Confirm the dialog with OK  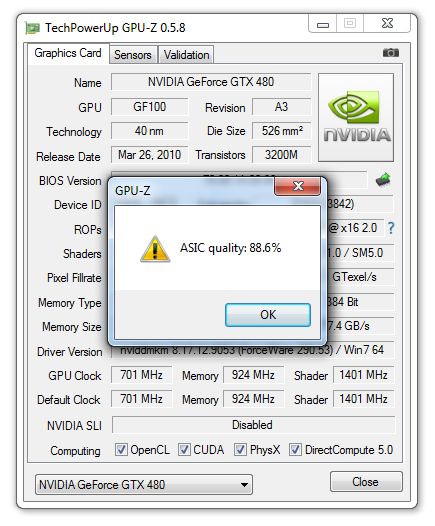point(268,315)
